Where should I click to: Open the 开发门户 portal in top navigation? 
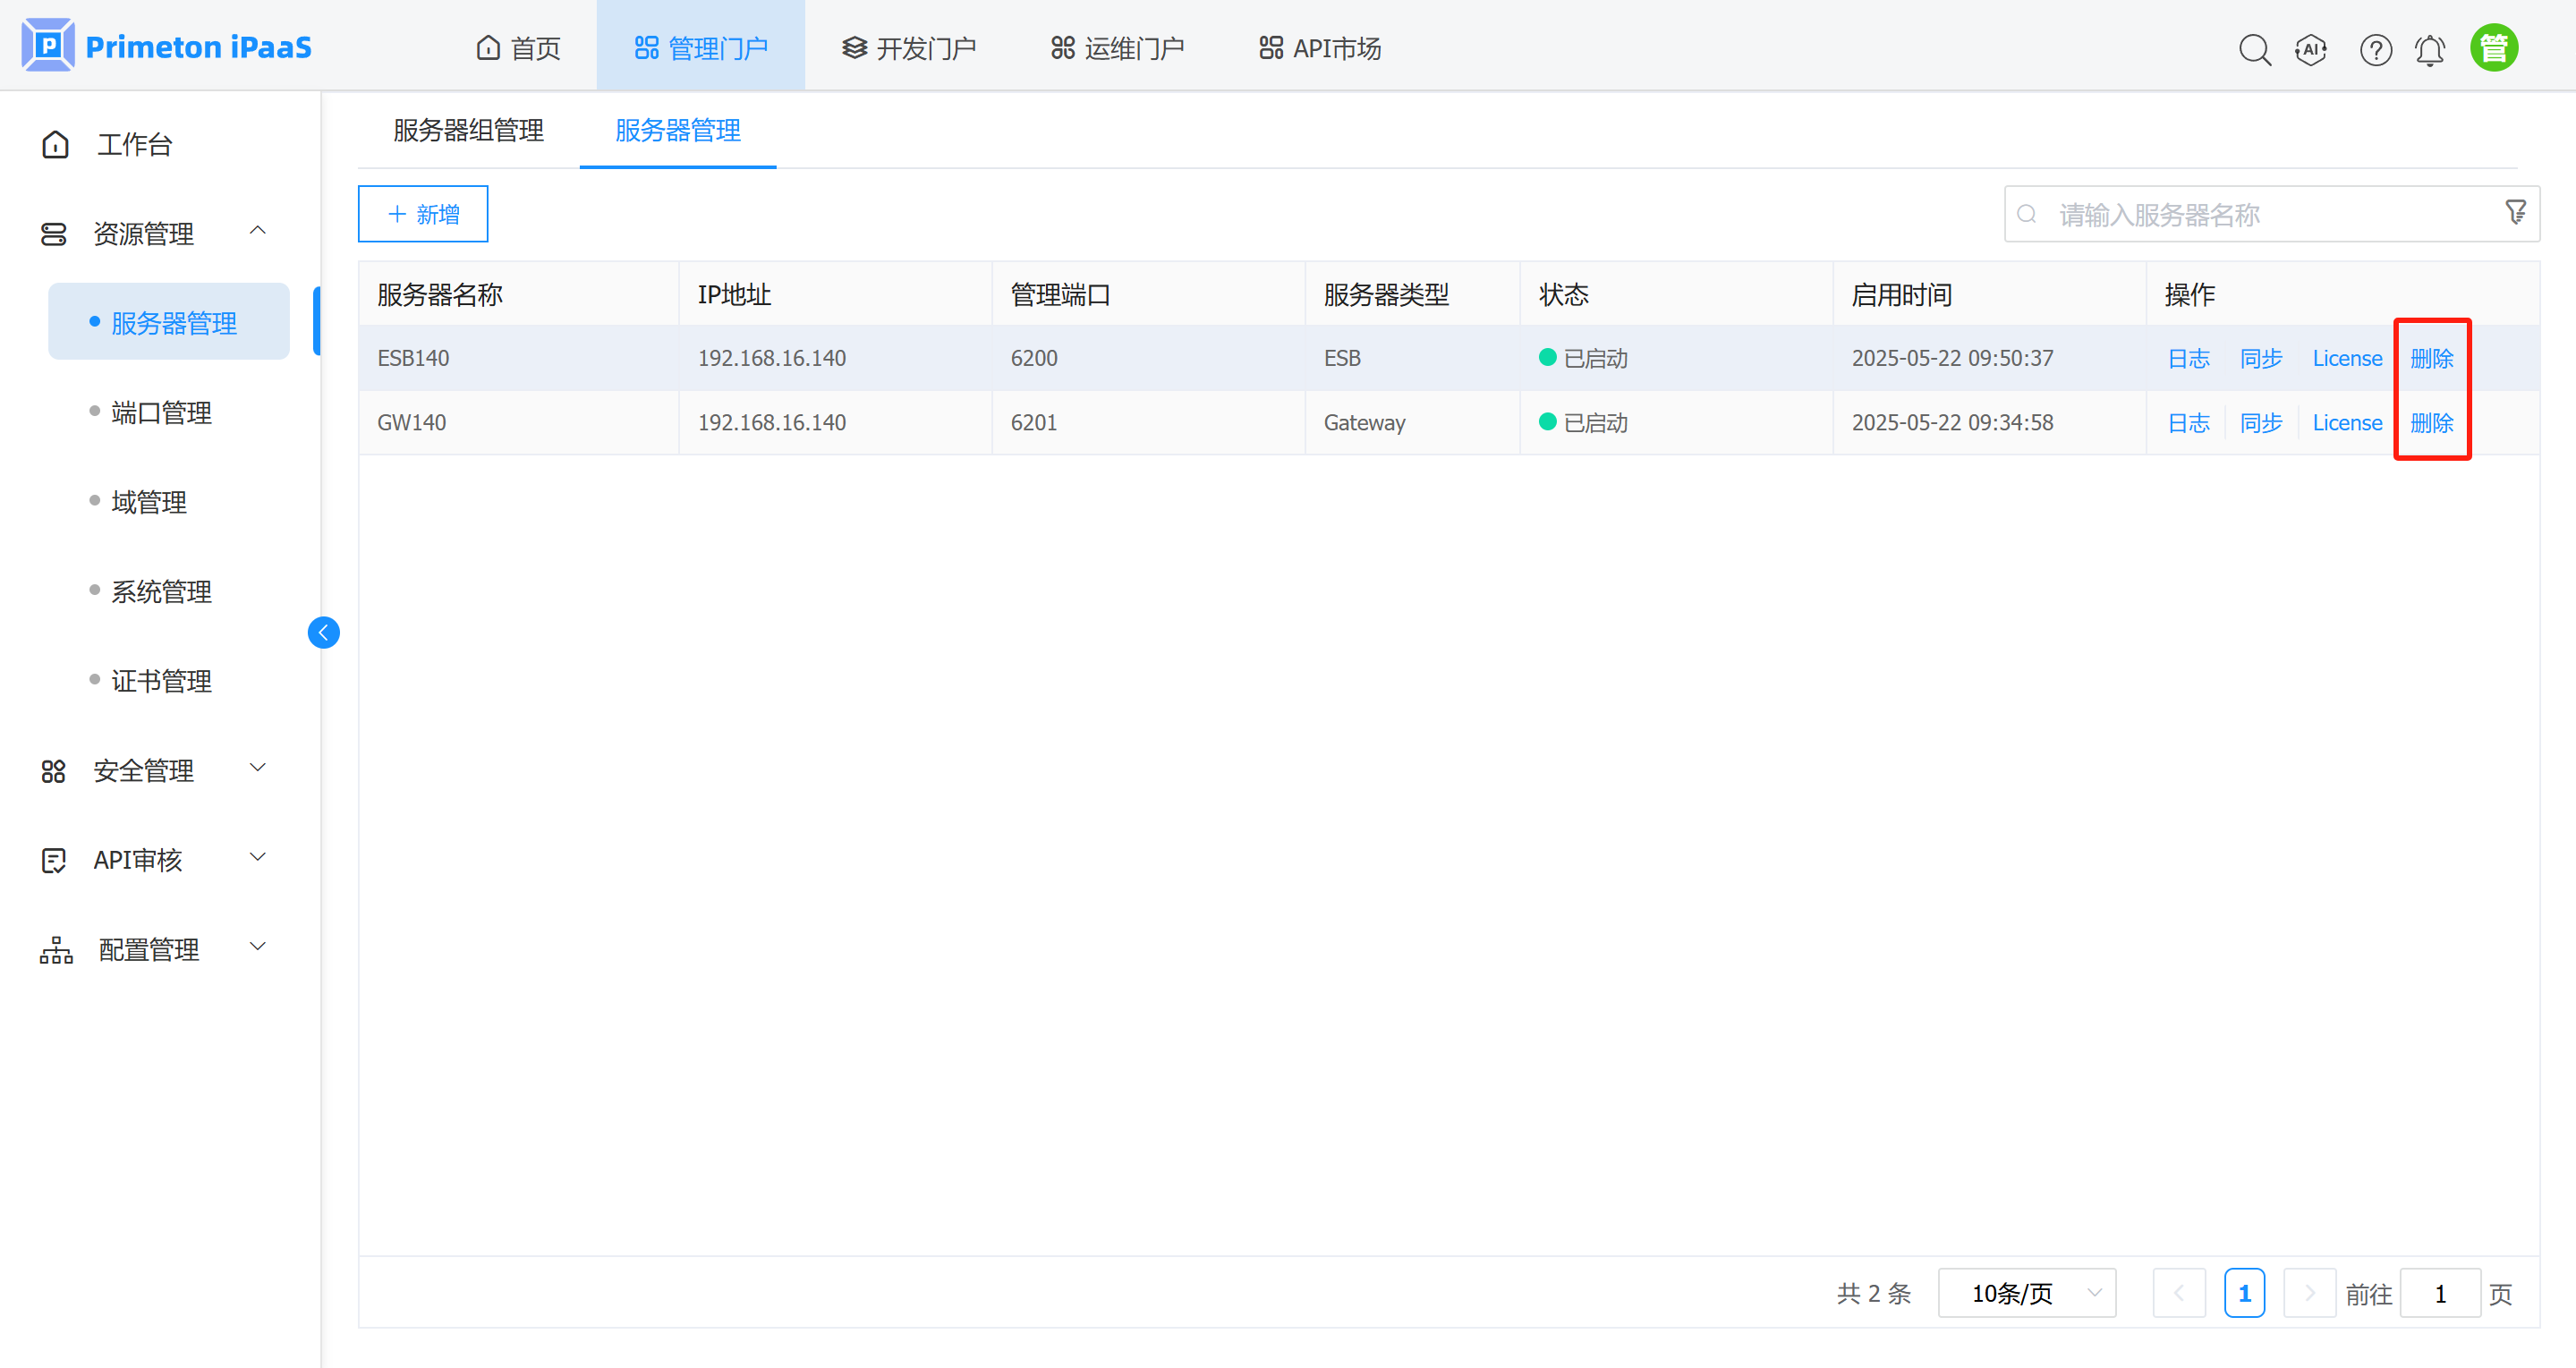point(908,46)
